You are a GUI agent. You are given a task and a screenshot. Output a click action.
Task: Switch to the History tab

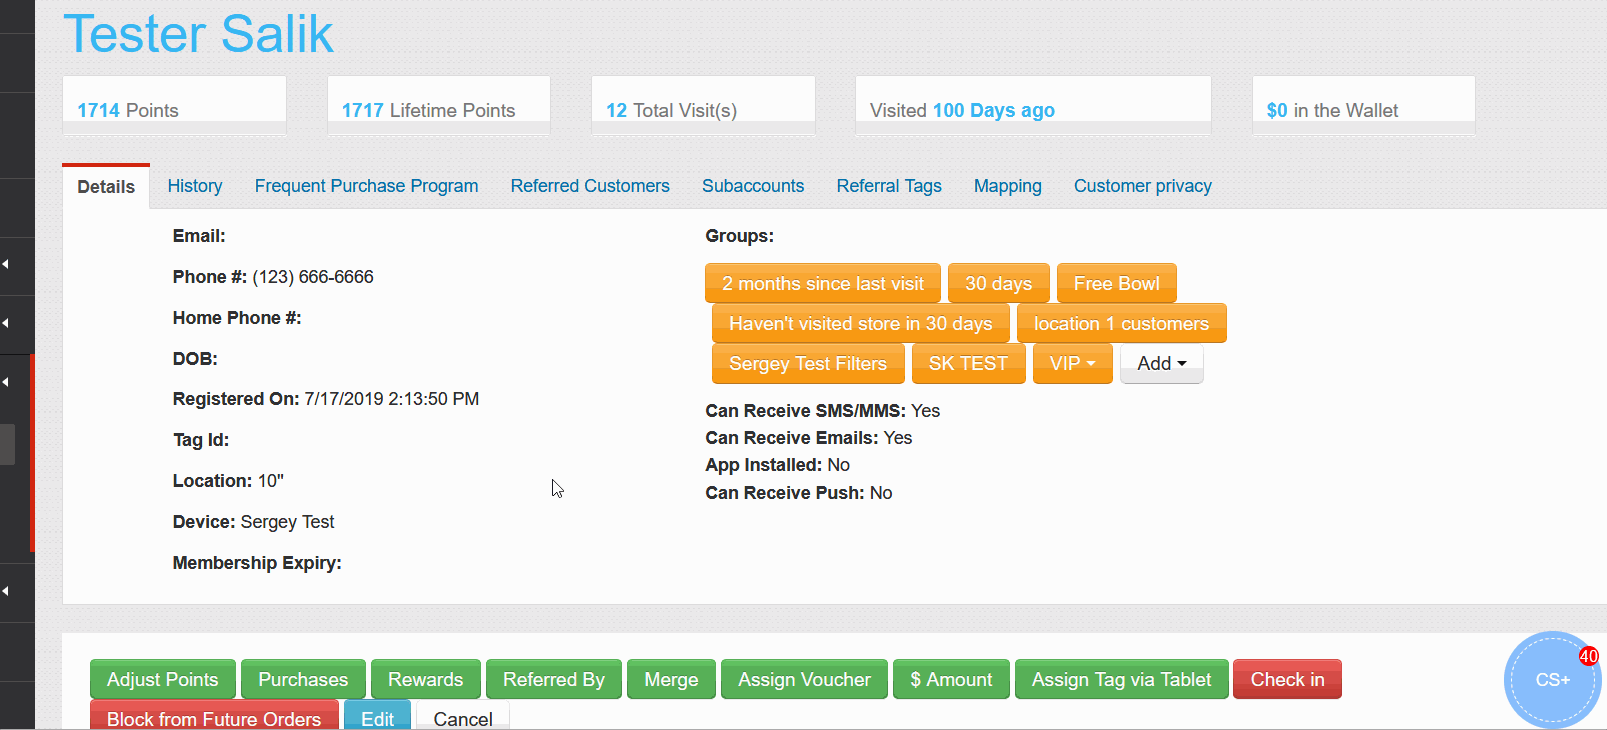coord(195,186)
